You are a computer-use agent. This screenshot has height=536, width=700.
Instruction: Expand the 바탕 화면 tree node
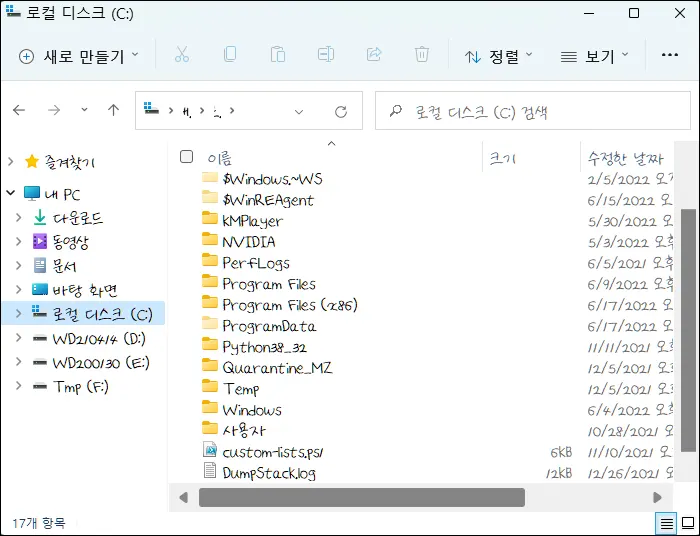(18, 290)
